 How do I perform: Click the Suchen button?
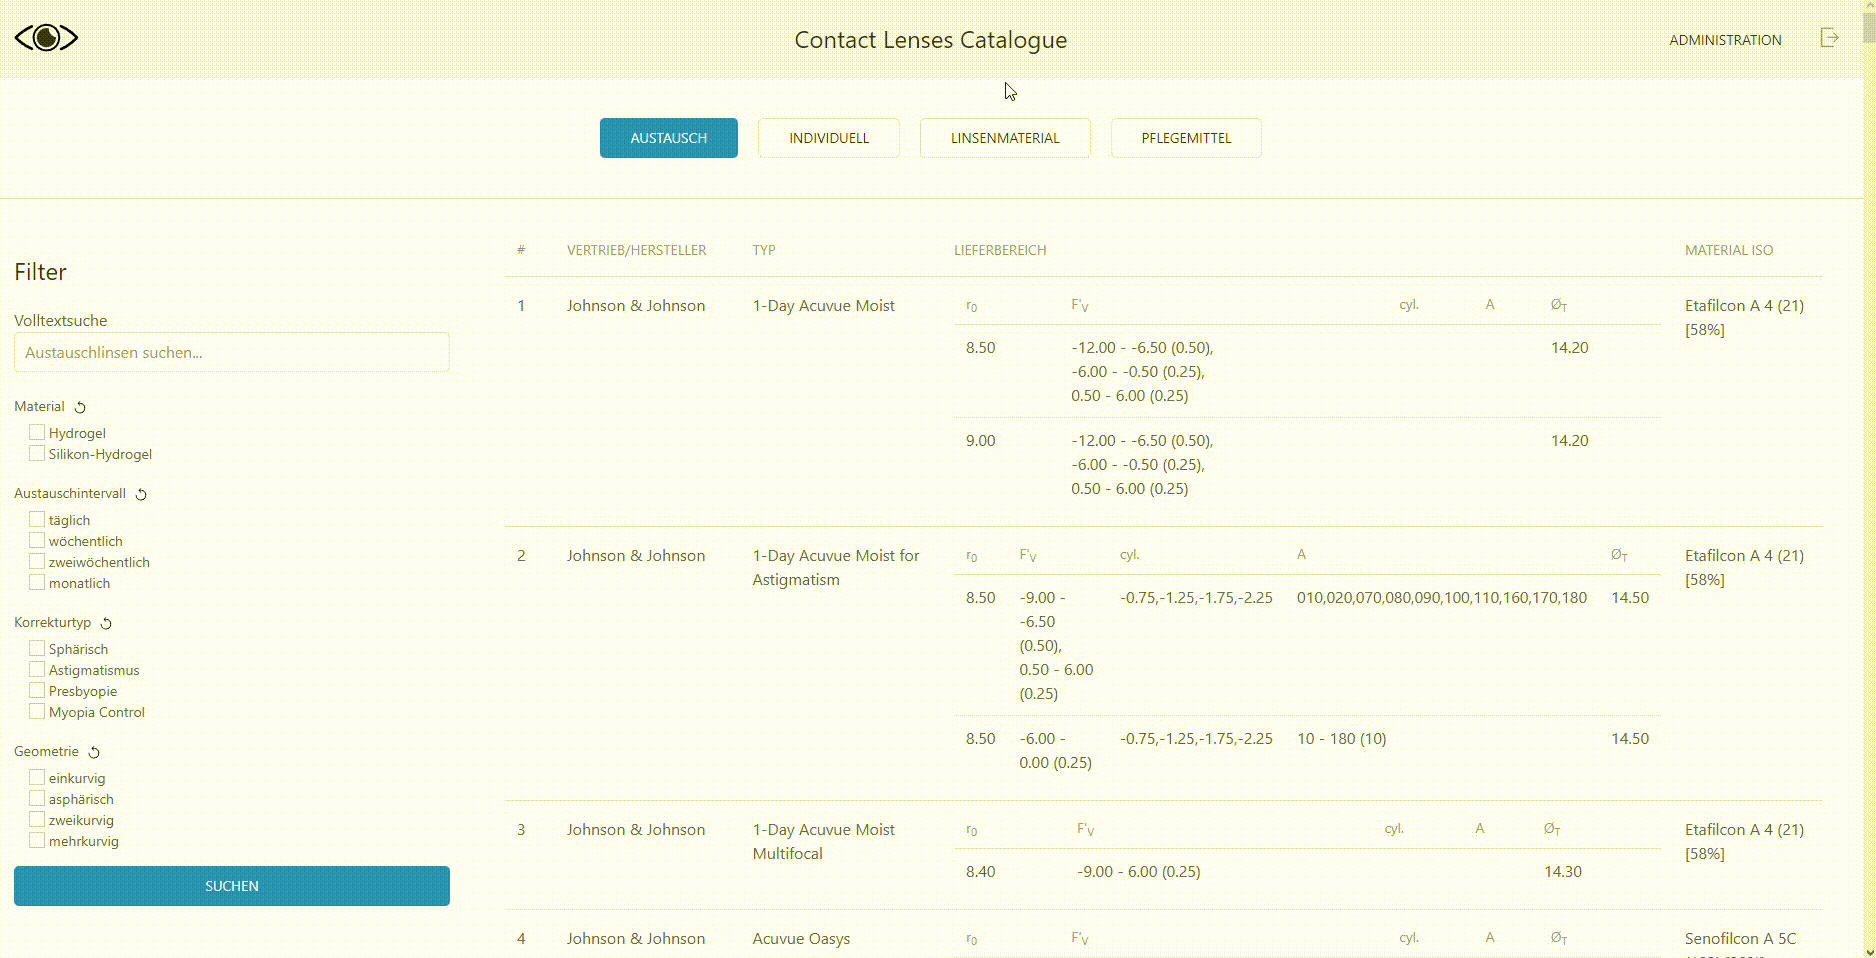point(232,886)
